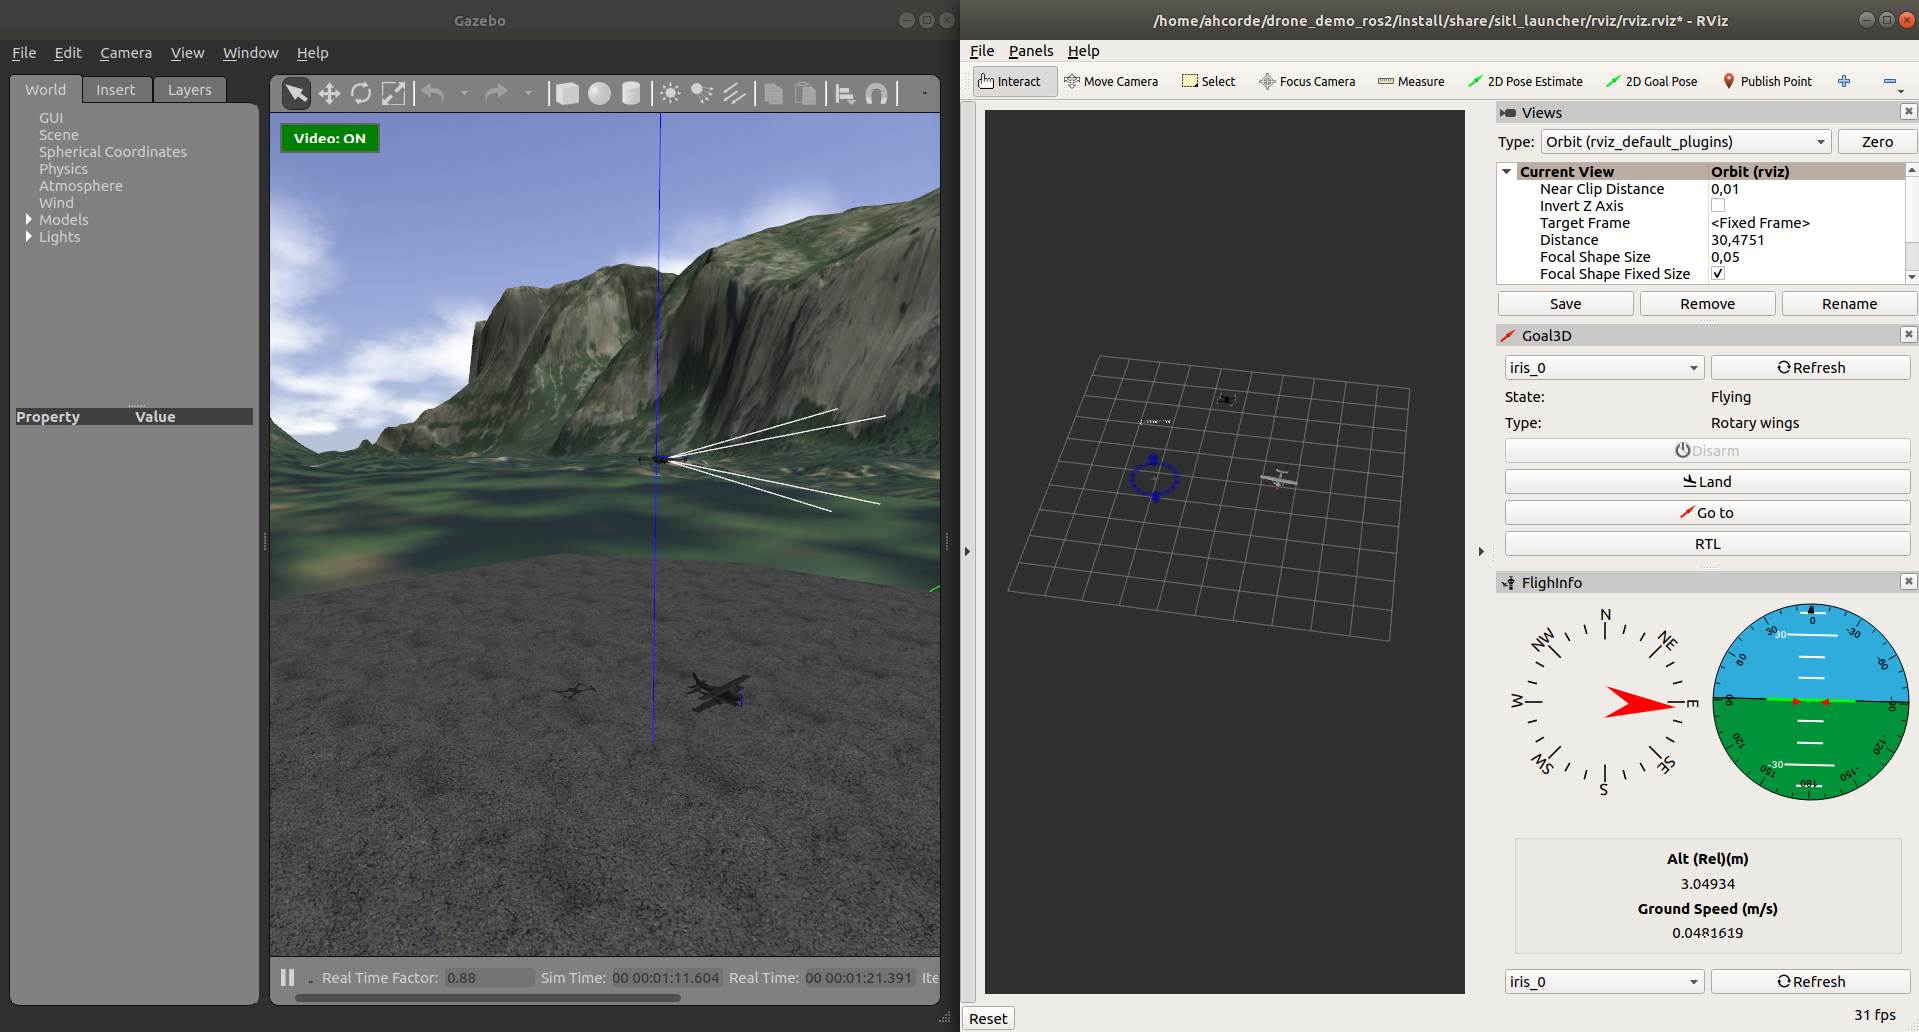1919x1032 pixels.
Task: Click the Redo arrow in Gazebo toolbar
Action: click(x=496, y=93)
